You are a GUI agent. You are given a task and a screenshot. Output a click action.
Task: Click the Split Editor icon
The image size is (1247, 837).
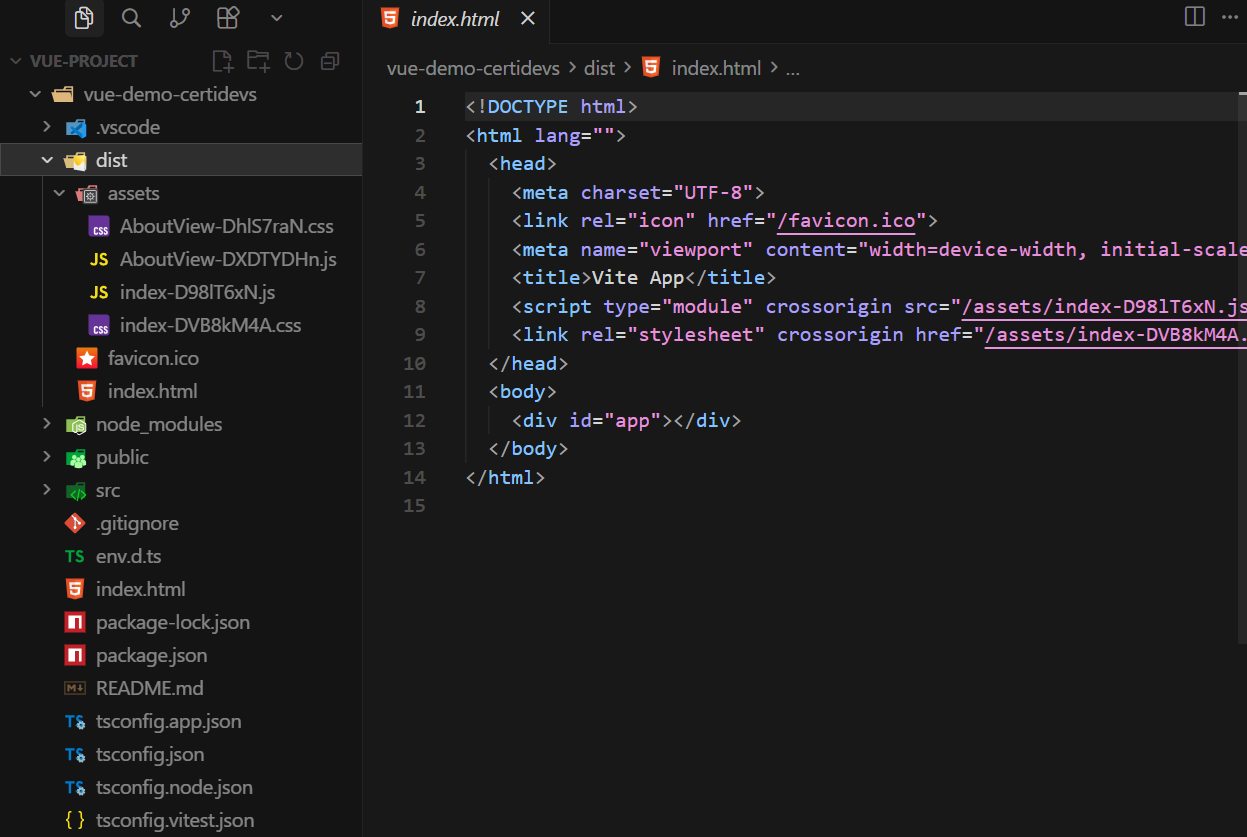click(1194, 17)
